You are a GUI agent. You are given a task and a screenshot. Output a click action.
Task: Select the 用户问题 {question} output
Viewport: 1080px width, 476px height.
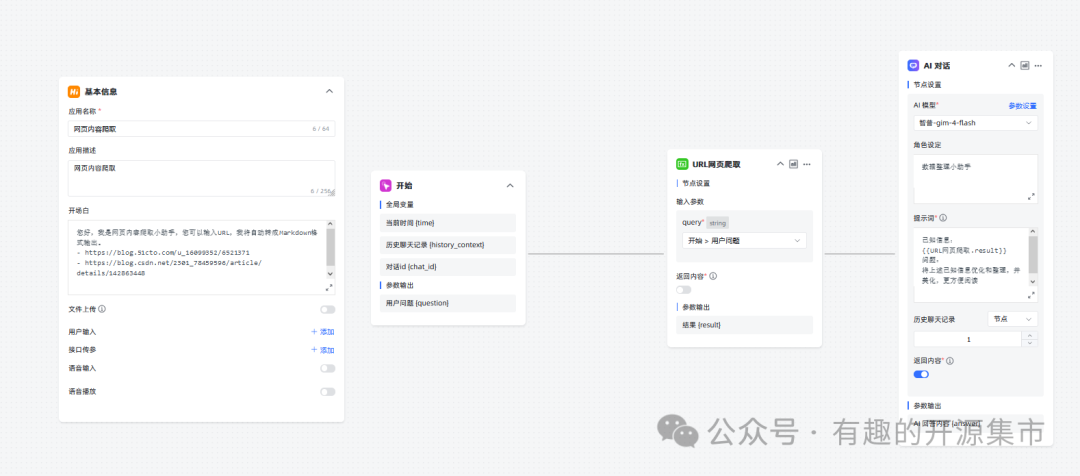(x=448, y=303)
